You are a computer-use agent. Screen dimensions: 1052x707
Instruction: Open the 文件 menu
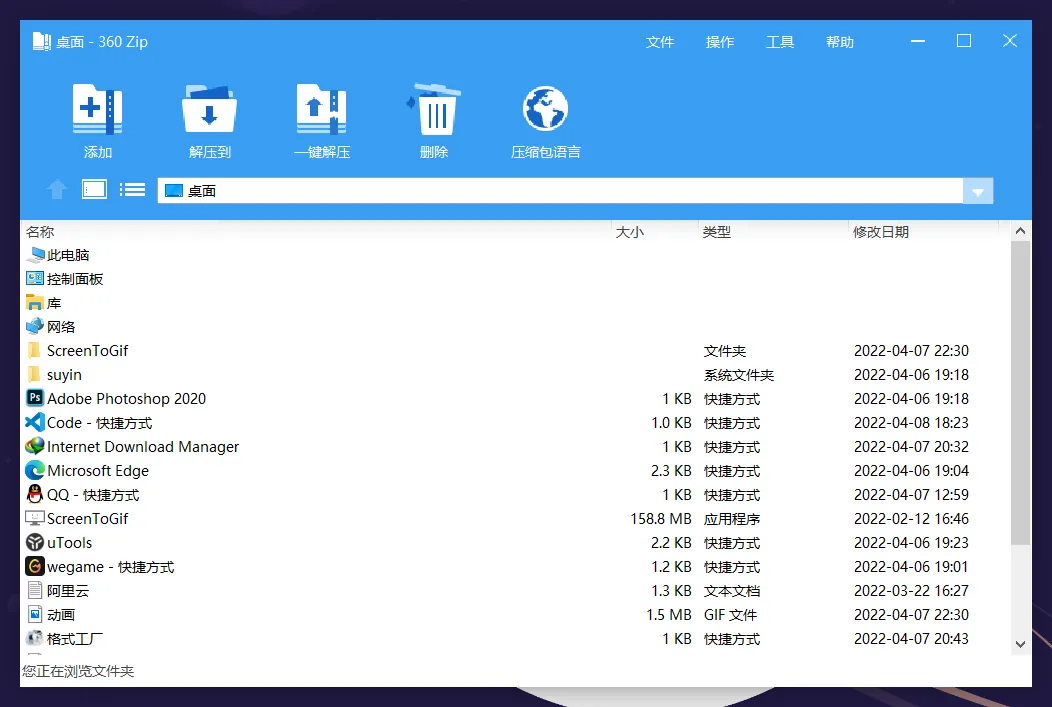(x=660, y=42)
